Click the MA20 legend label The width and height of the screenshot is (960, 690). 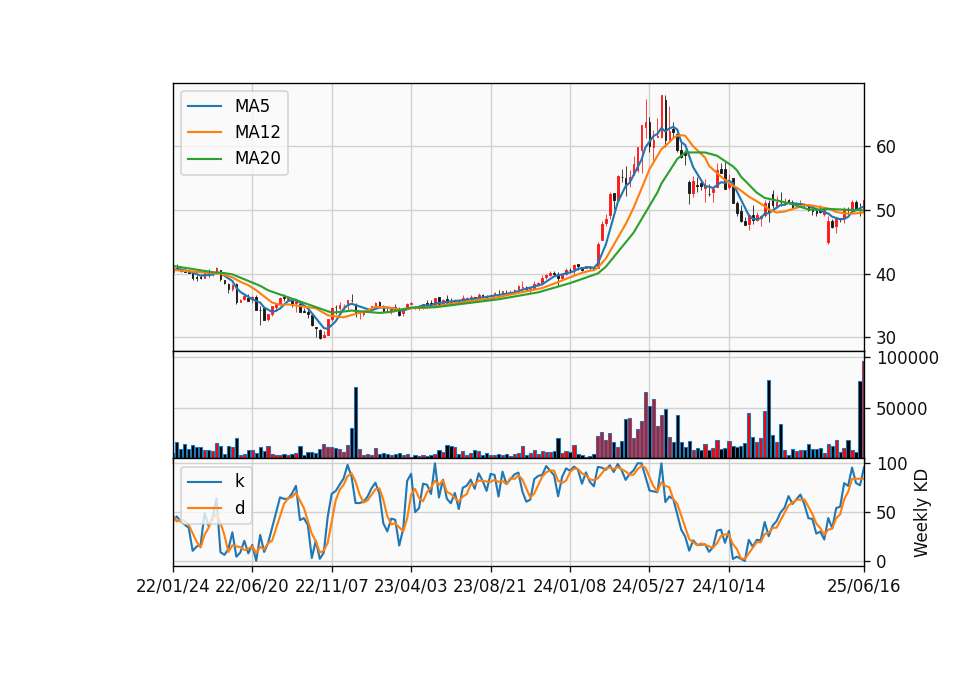coord(257,158)
